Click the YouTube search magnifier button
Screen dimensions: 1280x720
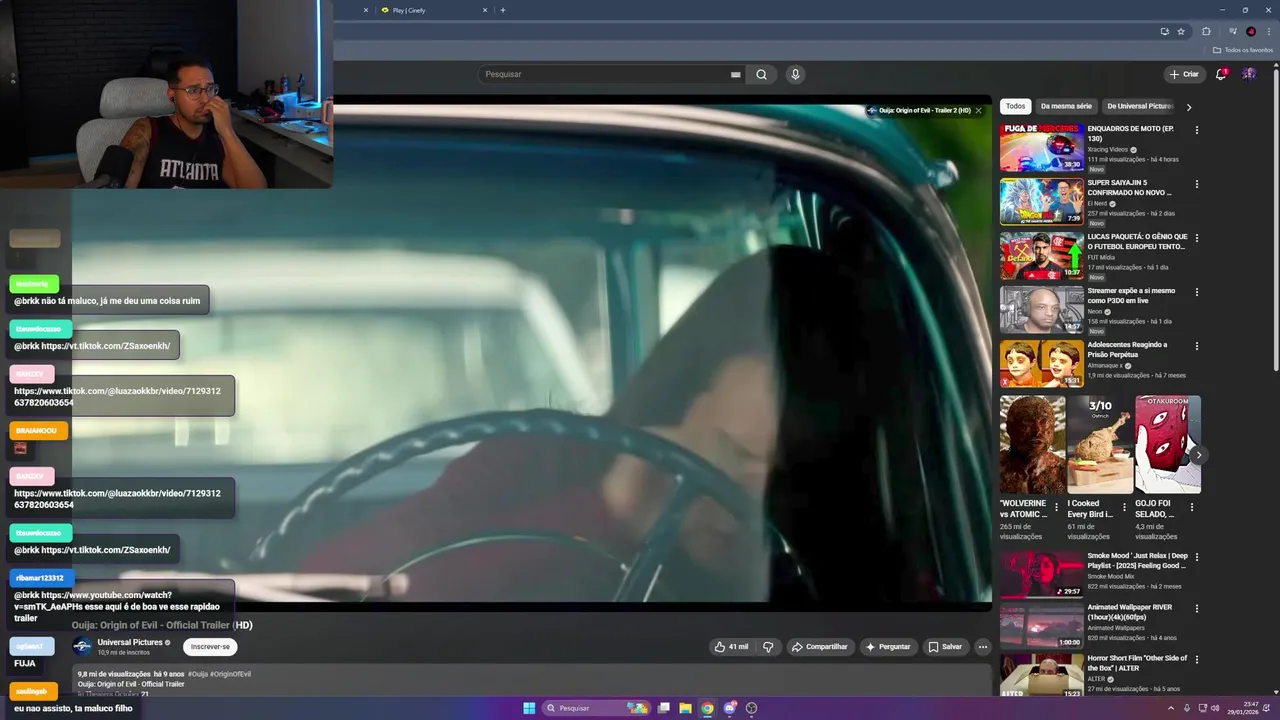pos(761,74)
